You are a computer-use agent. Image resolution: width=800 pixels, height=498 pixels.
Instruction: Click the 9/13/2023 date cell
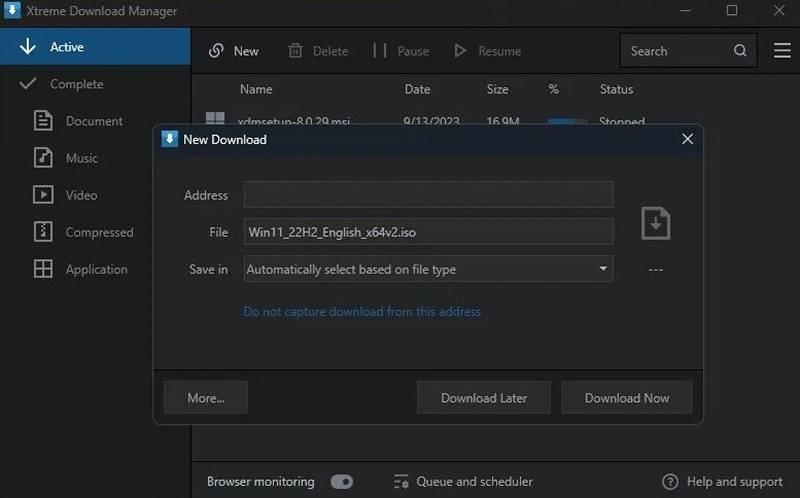point(431,121)
